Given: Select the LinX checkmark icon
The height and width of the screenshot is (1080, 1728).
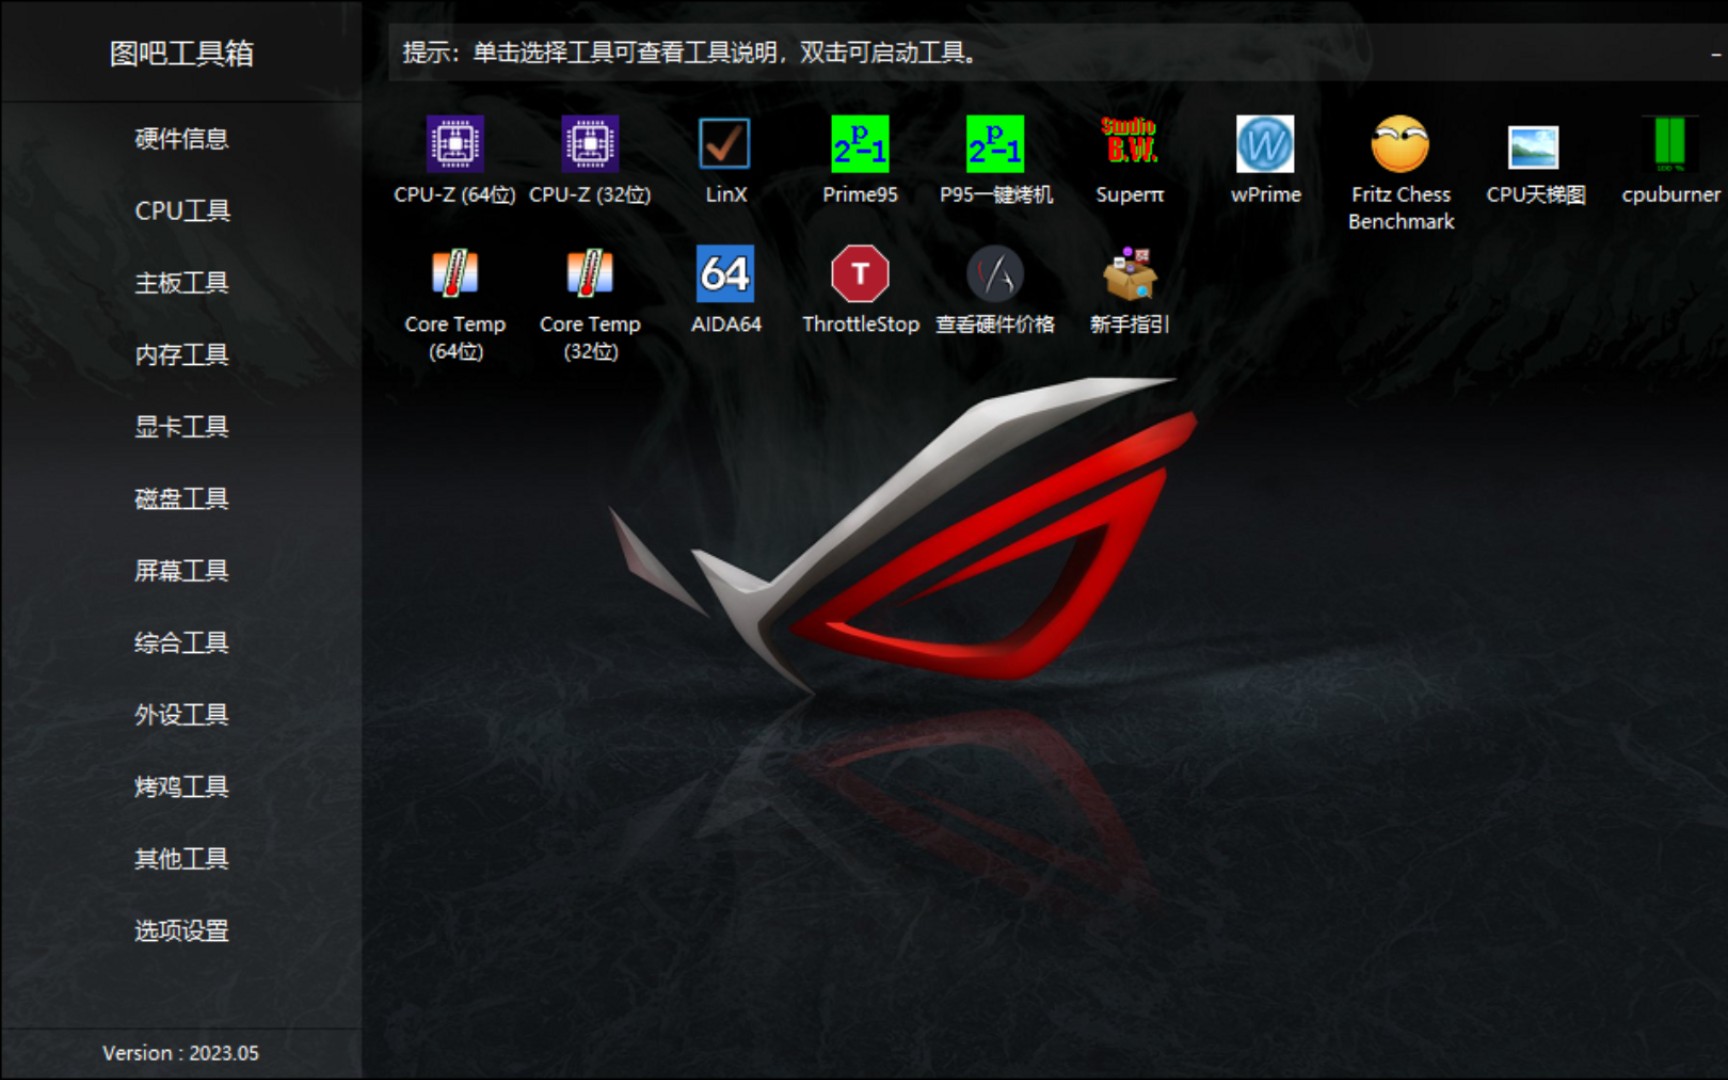Looking at the screenshot, I should pos(725,144).
